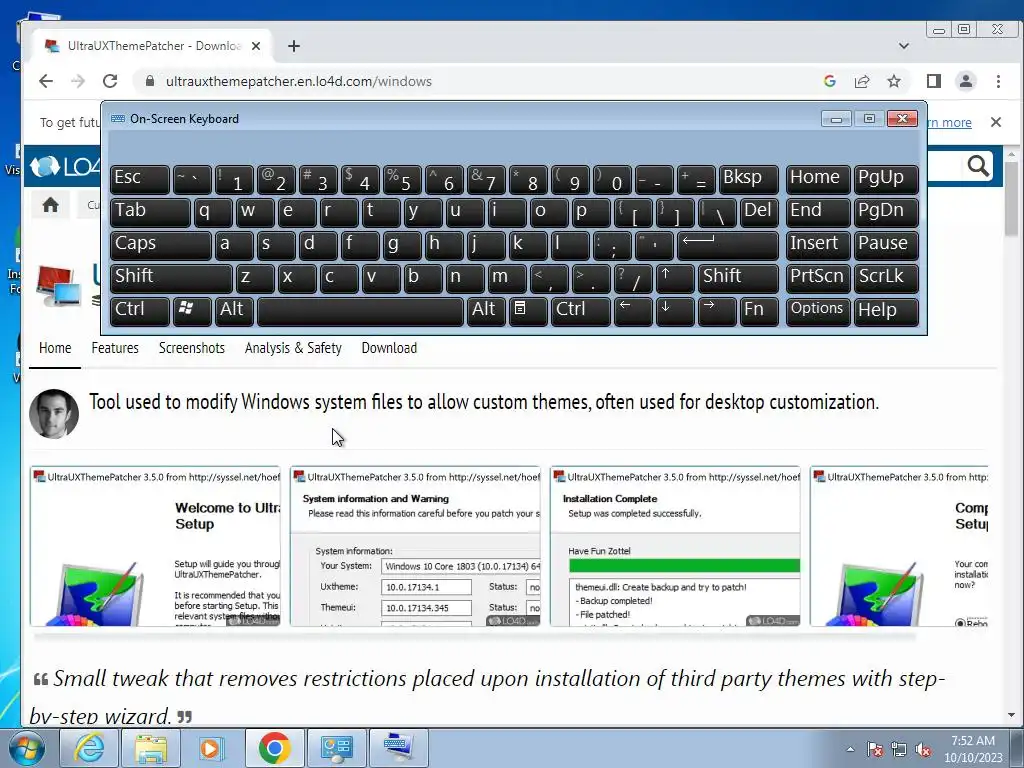Switch to the Home page tab
This screenshot has height=768, width=1024.
(55, 348)
